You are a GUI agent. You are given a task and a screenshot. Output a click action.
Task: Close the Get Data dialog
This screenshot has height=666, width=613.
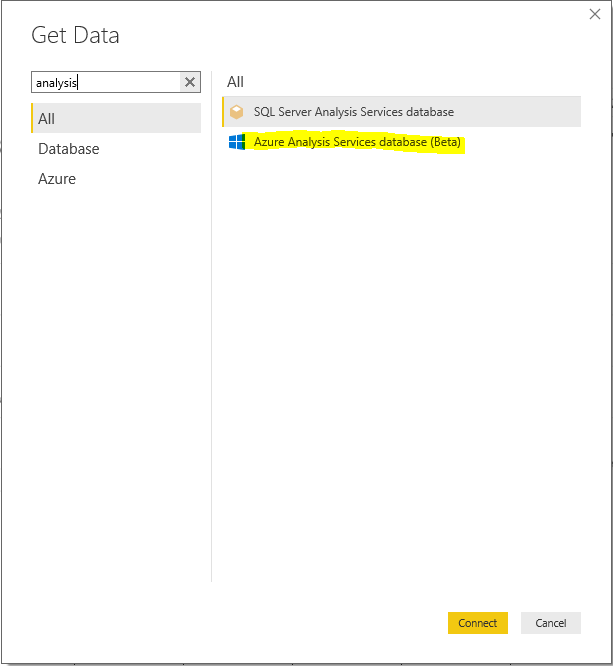(595, 14)
